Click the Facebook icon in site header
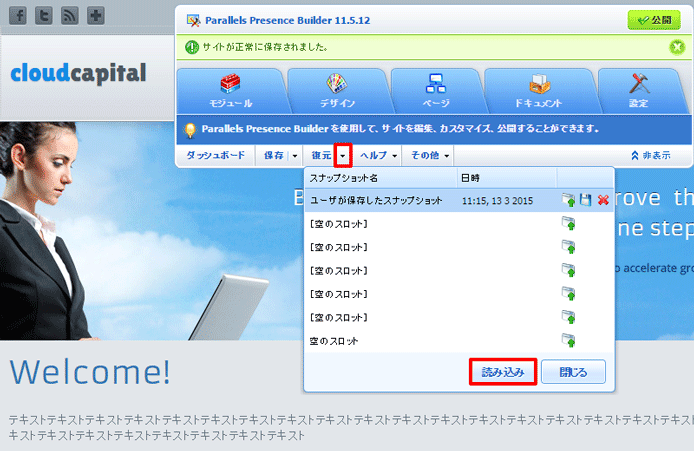 [18, 17]
